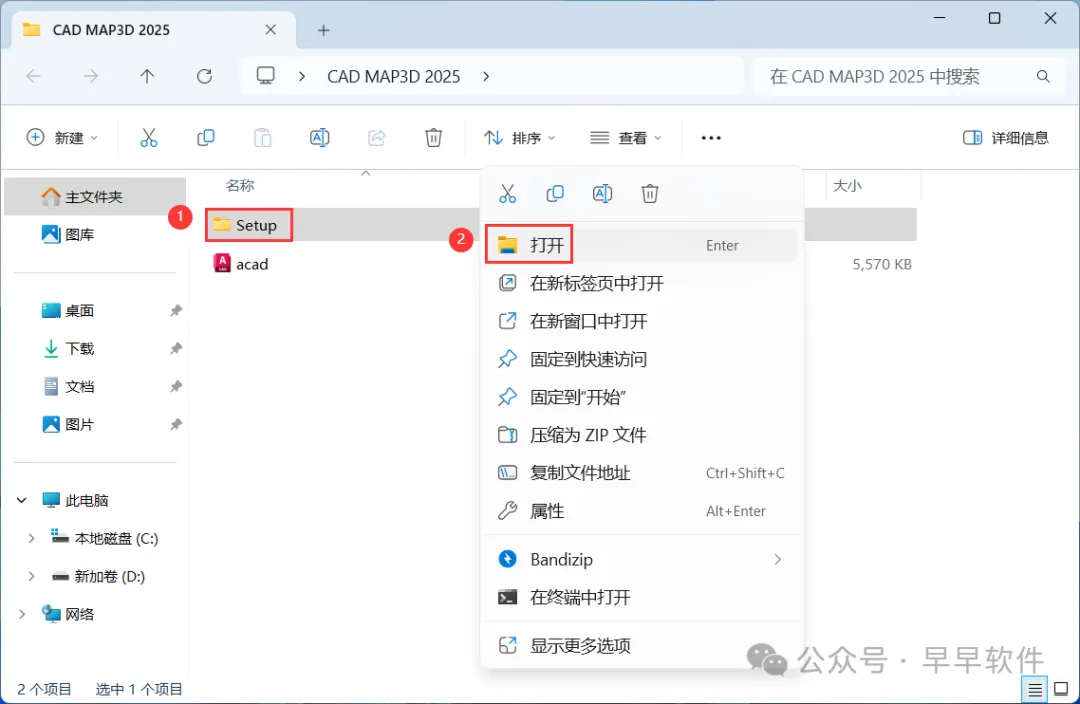Choose 在新窗口中打开
Image resolution: width=1080 pixels, height=704 pixels.
click(x=641, y=321)
